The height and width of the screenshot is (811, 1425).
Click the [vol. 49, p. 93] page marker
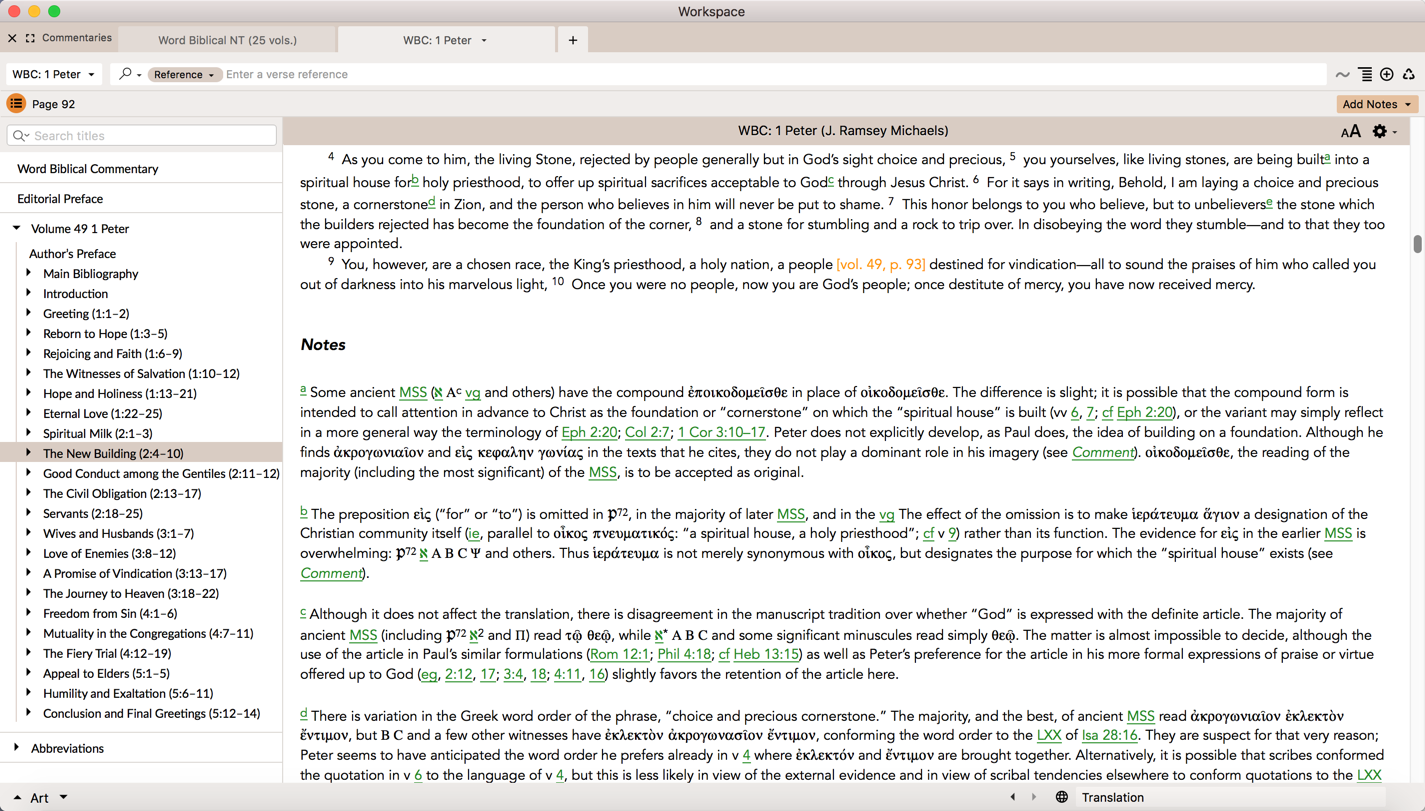coord(881,265)
